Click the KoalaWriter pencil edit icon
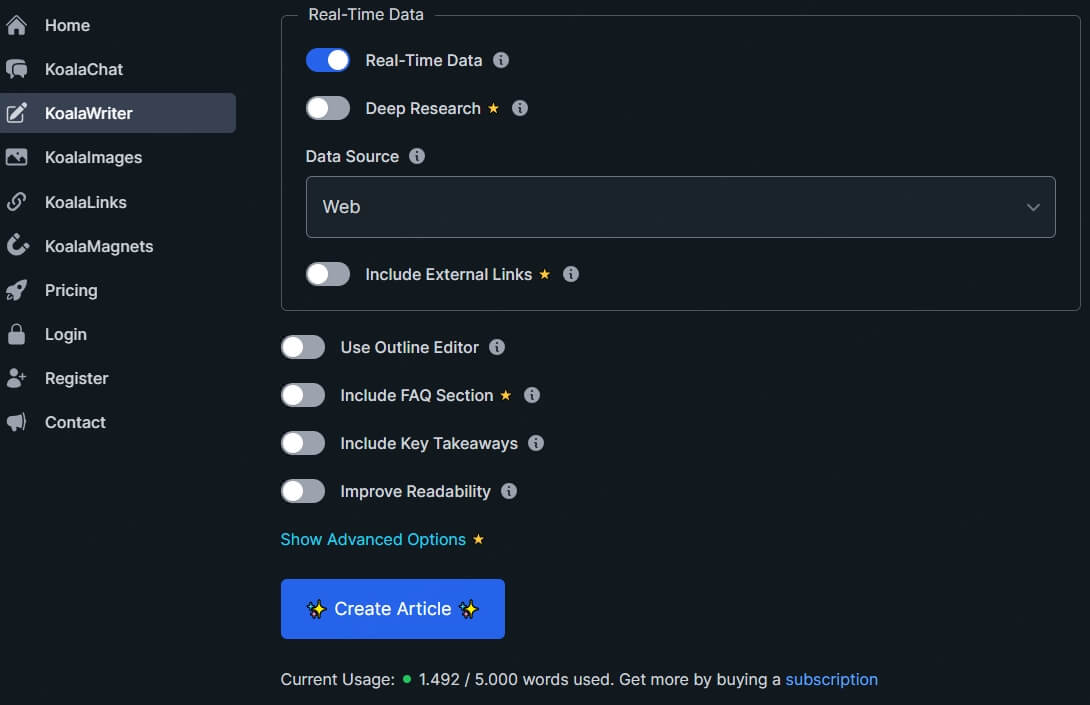The height and width of the screenshot is (705, 1090). (x=17, y=113)
